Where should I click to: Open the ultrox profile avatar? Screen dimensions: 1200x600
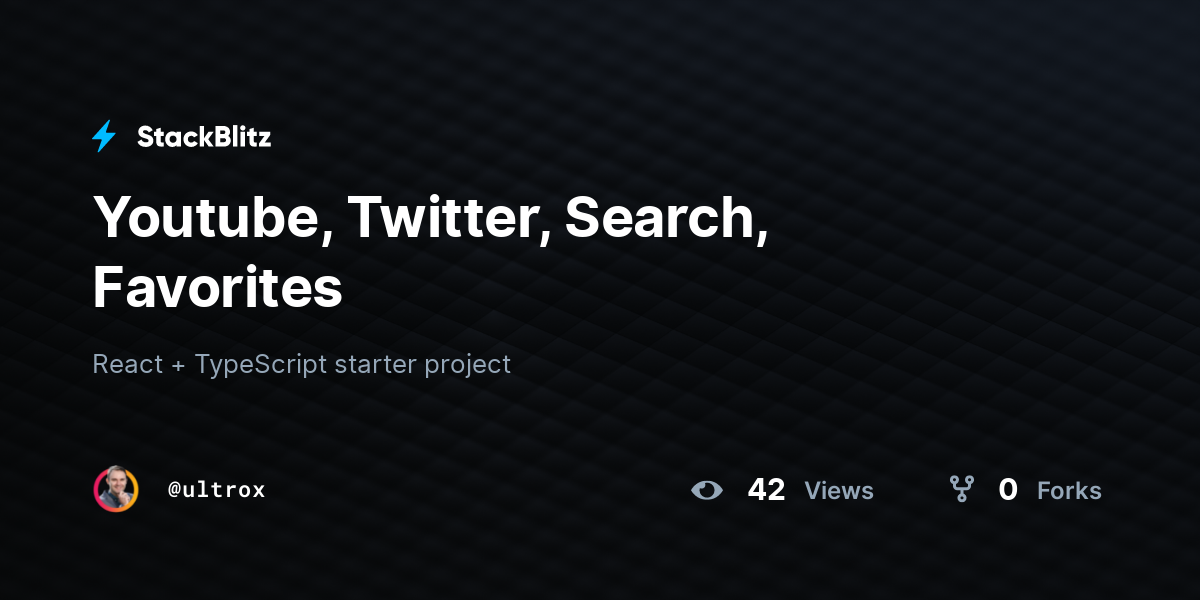116,489
